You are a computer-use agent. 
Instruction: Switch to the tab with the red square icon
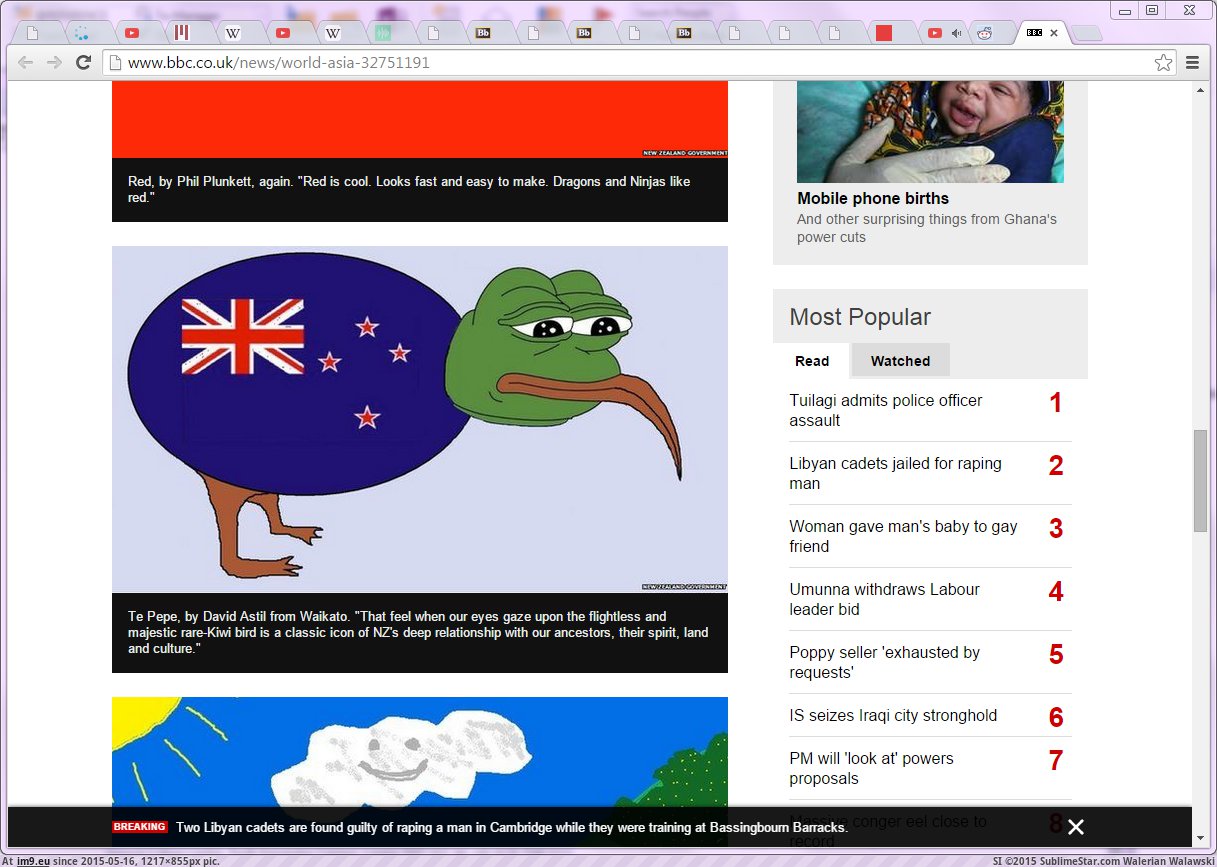[884, 33]
